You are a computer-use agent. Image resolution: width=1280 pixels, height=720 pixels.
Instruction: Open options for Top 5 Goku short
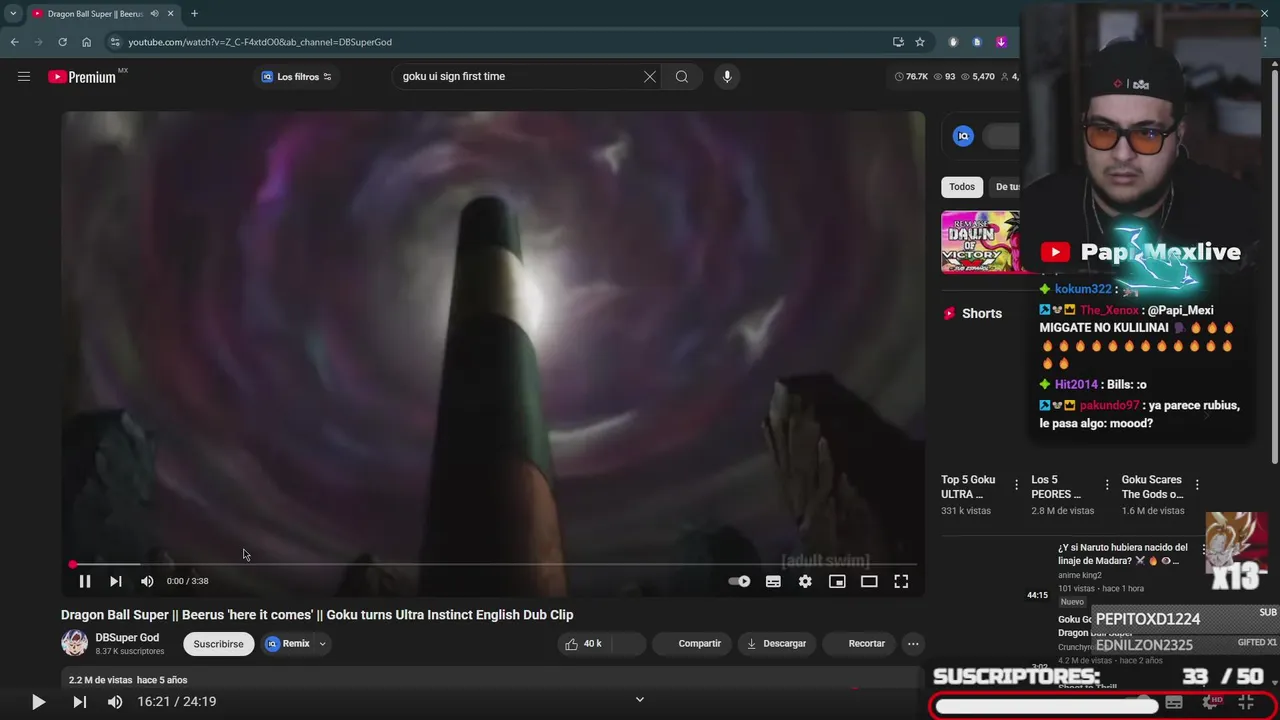[x=1017, y=485]
